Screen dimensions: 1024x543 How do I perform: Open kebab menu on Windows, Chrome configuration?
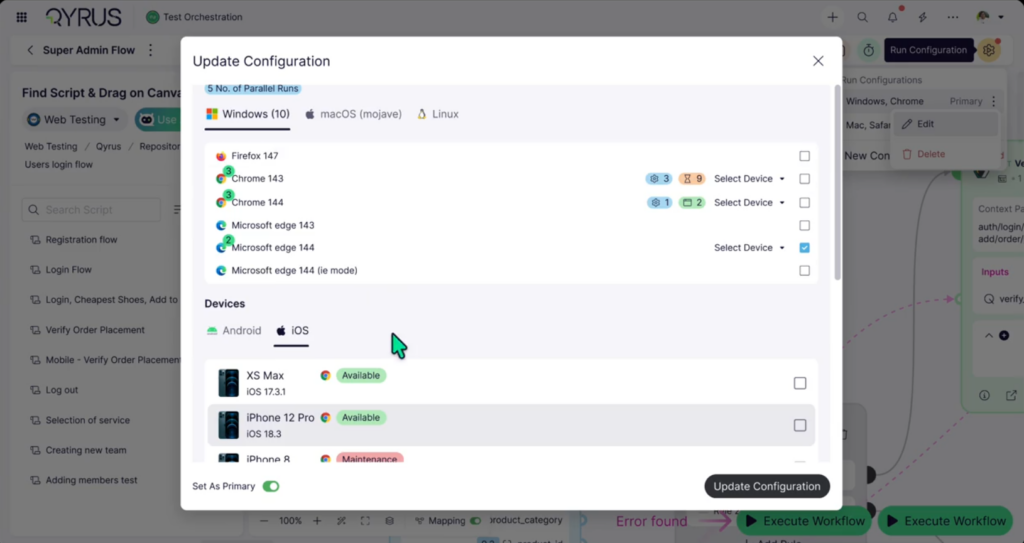tap(993, 101)
